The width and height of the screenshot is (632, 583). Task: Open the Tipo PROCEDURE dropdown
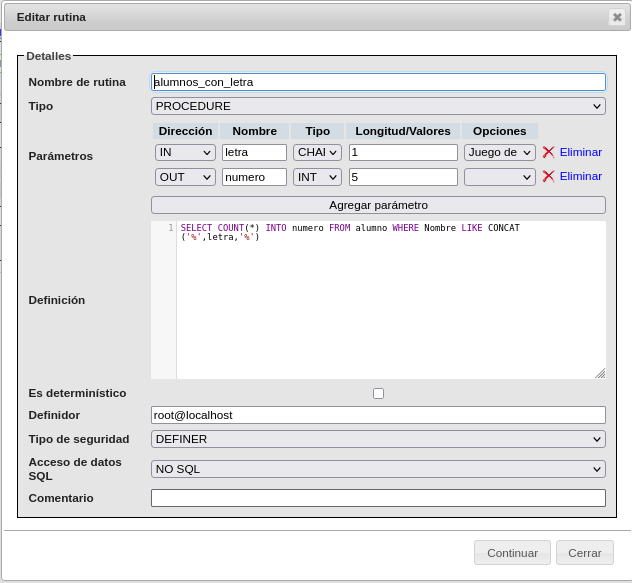[378, 106]
